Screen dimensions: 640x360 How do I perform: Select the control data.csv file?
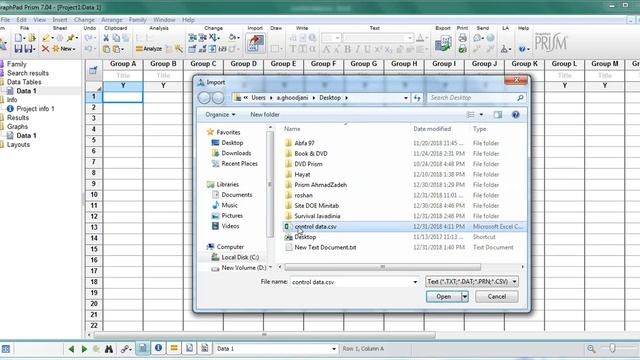tap(315, 227)
